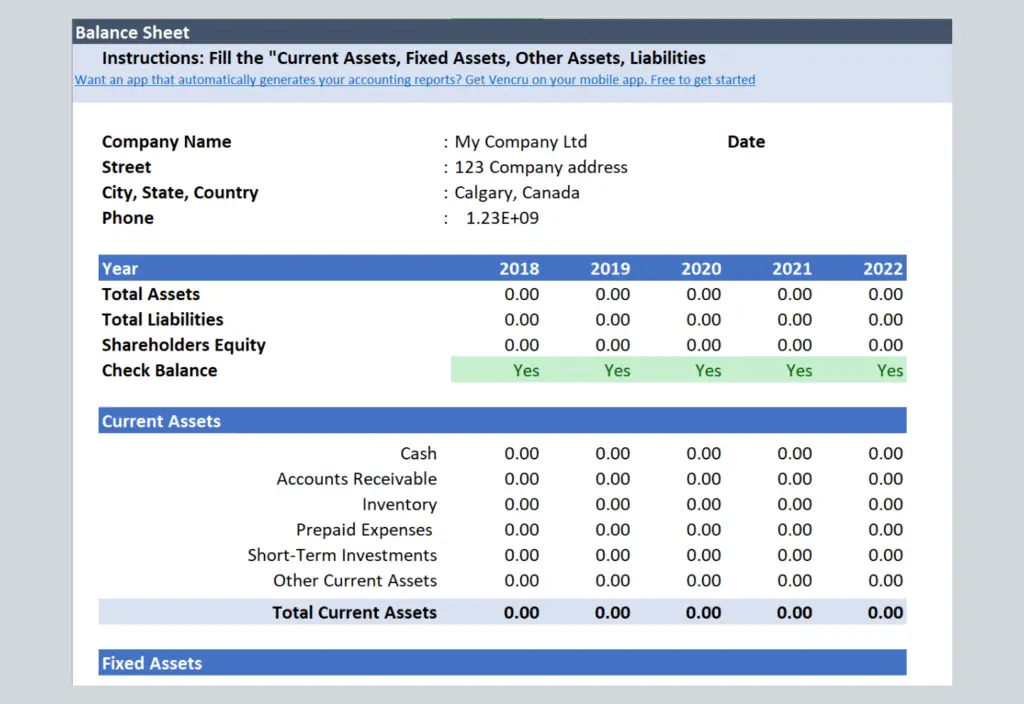
Task: Select the 2022 year column header
Action: 883,269
